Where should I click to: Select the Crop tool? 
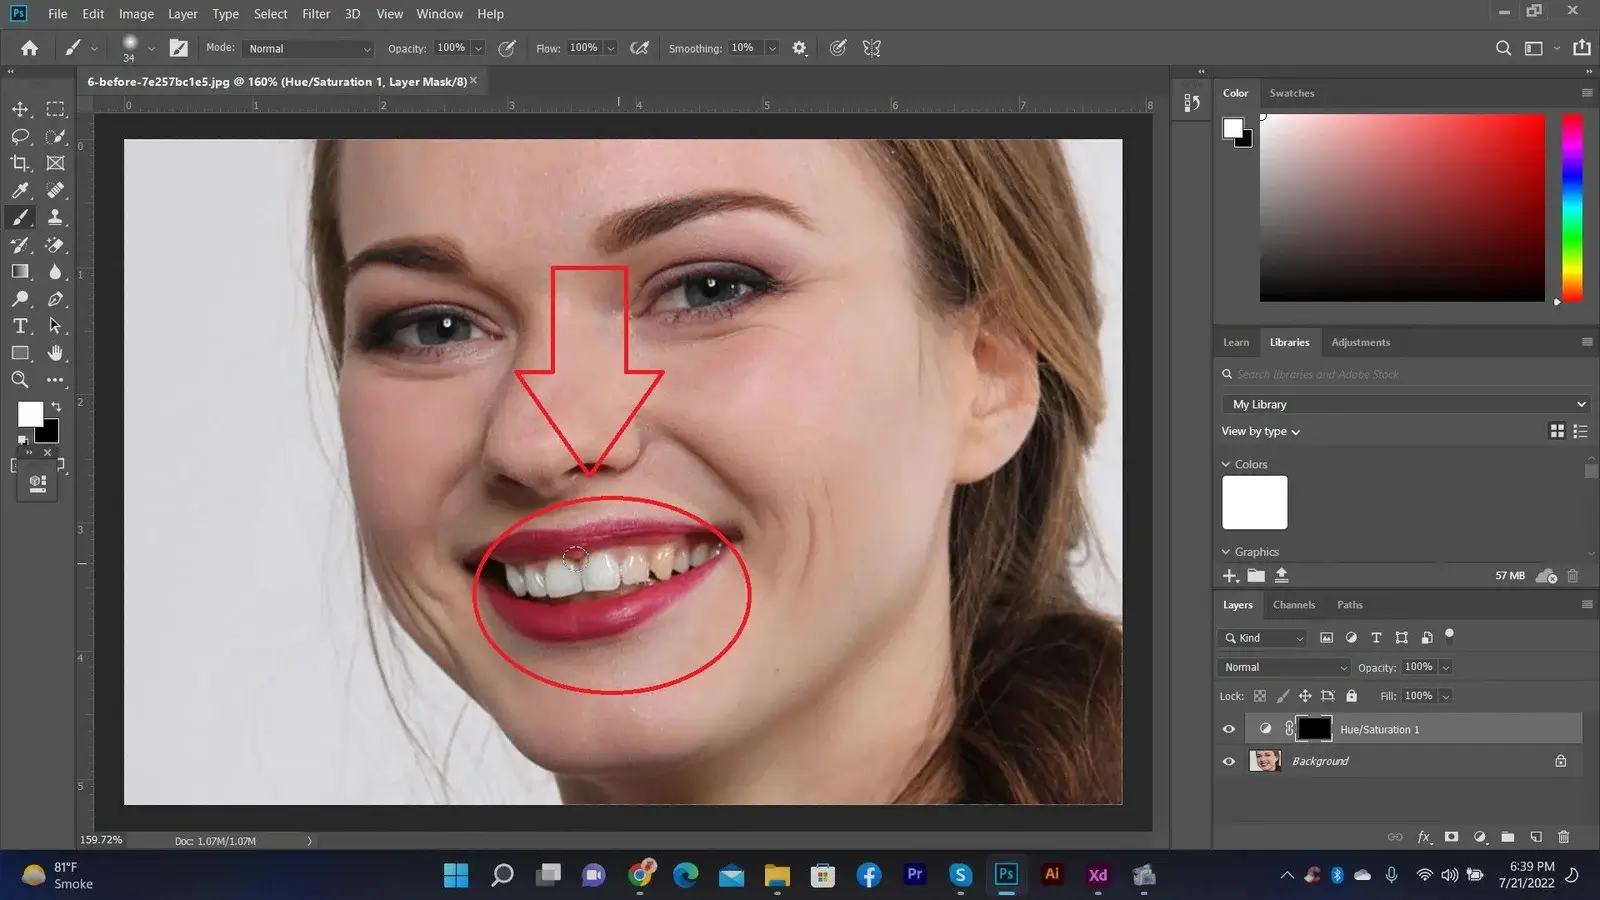point(20,163)
